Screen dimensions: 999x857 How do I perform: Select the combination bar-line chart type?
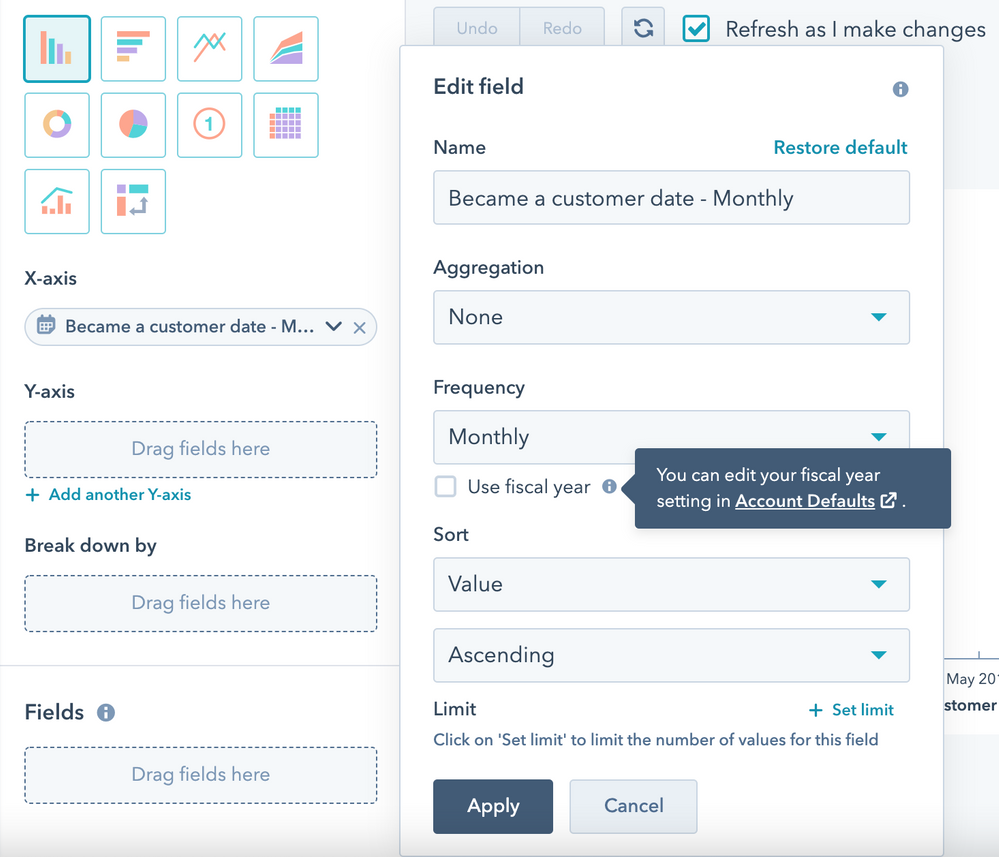pyautogui.click(x=57, y=201)
